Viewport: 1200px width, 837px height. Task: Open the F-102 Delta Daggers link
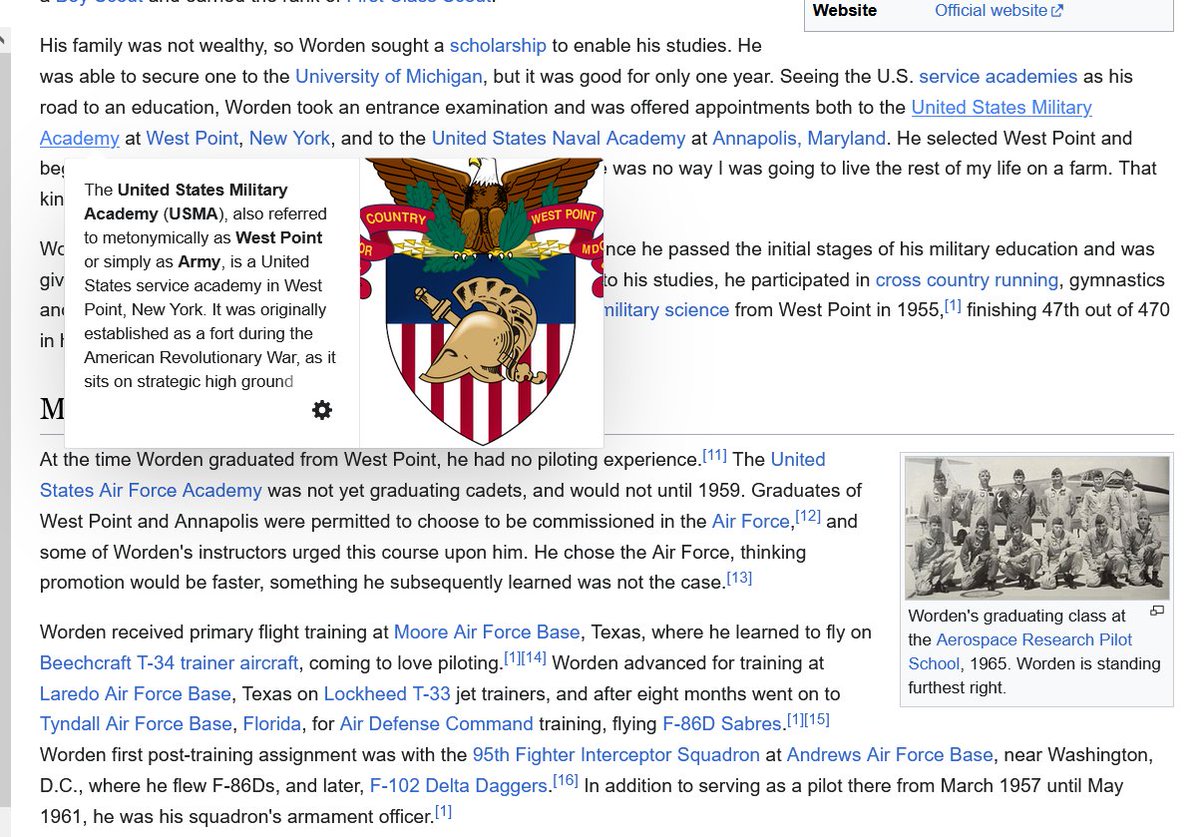(x=461, y=786)
